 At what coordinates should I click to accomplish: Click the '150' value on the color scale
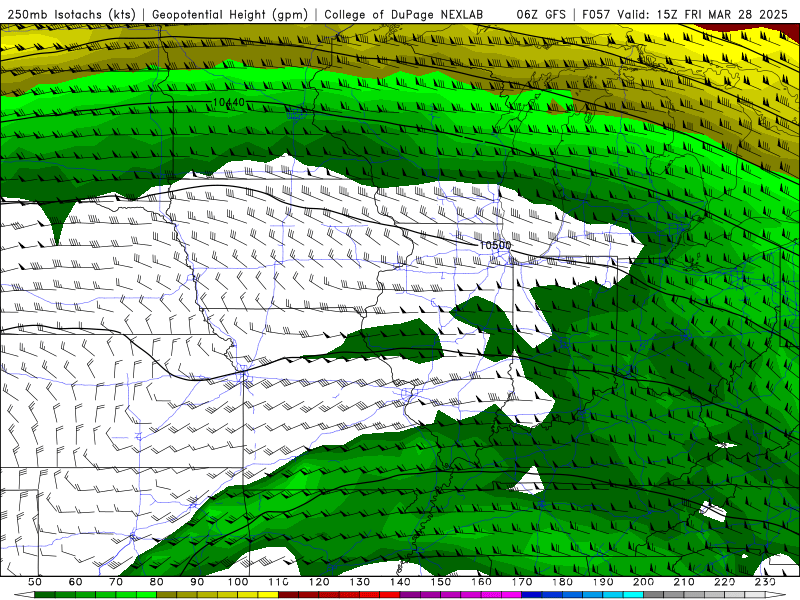point(441,582)
